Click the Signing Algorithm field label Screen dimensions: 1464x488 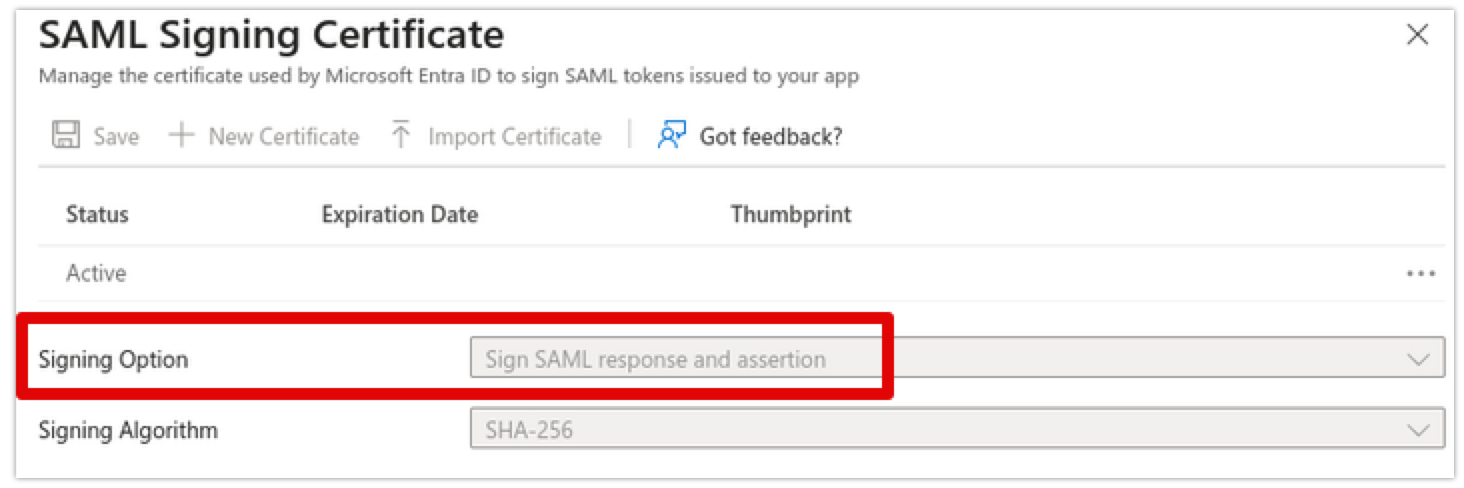128,431
